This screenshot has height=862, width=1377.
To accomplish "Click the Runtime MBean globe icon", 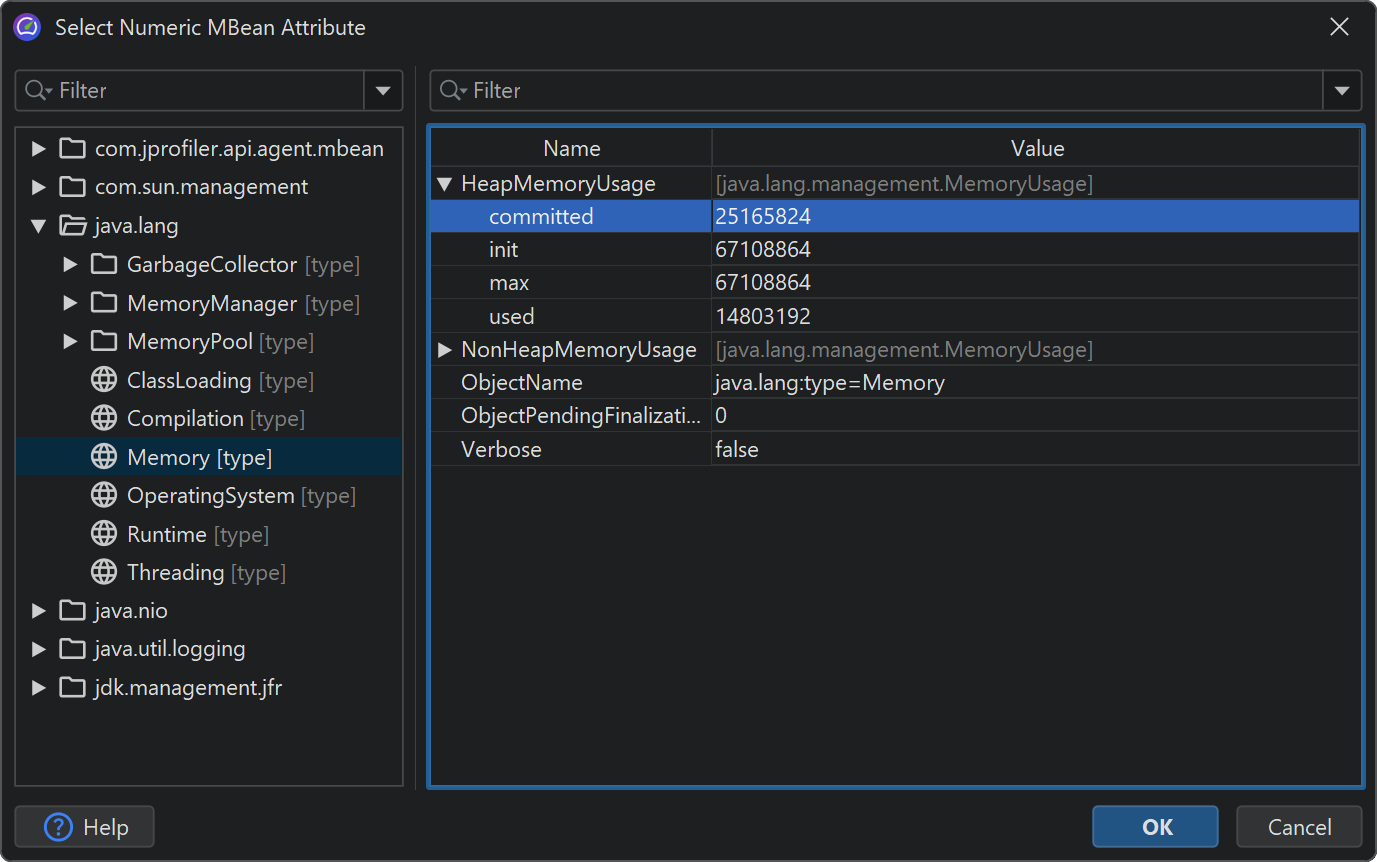I will pyautogui.click(x=103, y=534).
